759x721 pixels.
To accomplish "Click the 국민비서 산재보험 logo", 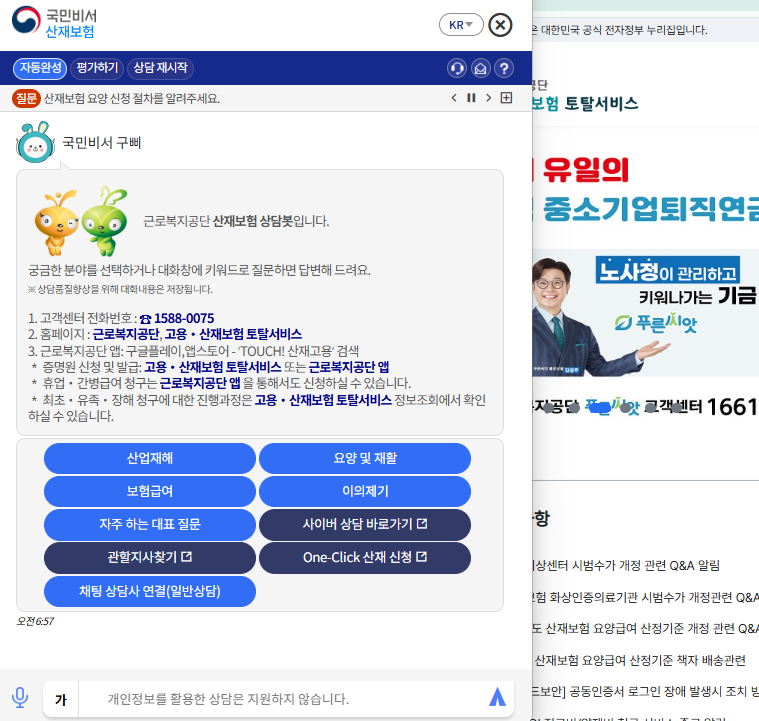I will click(54, 23).
